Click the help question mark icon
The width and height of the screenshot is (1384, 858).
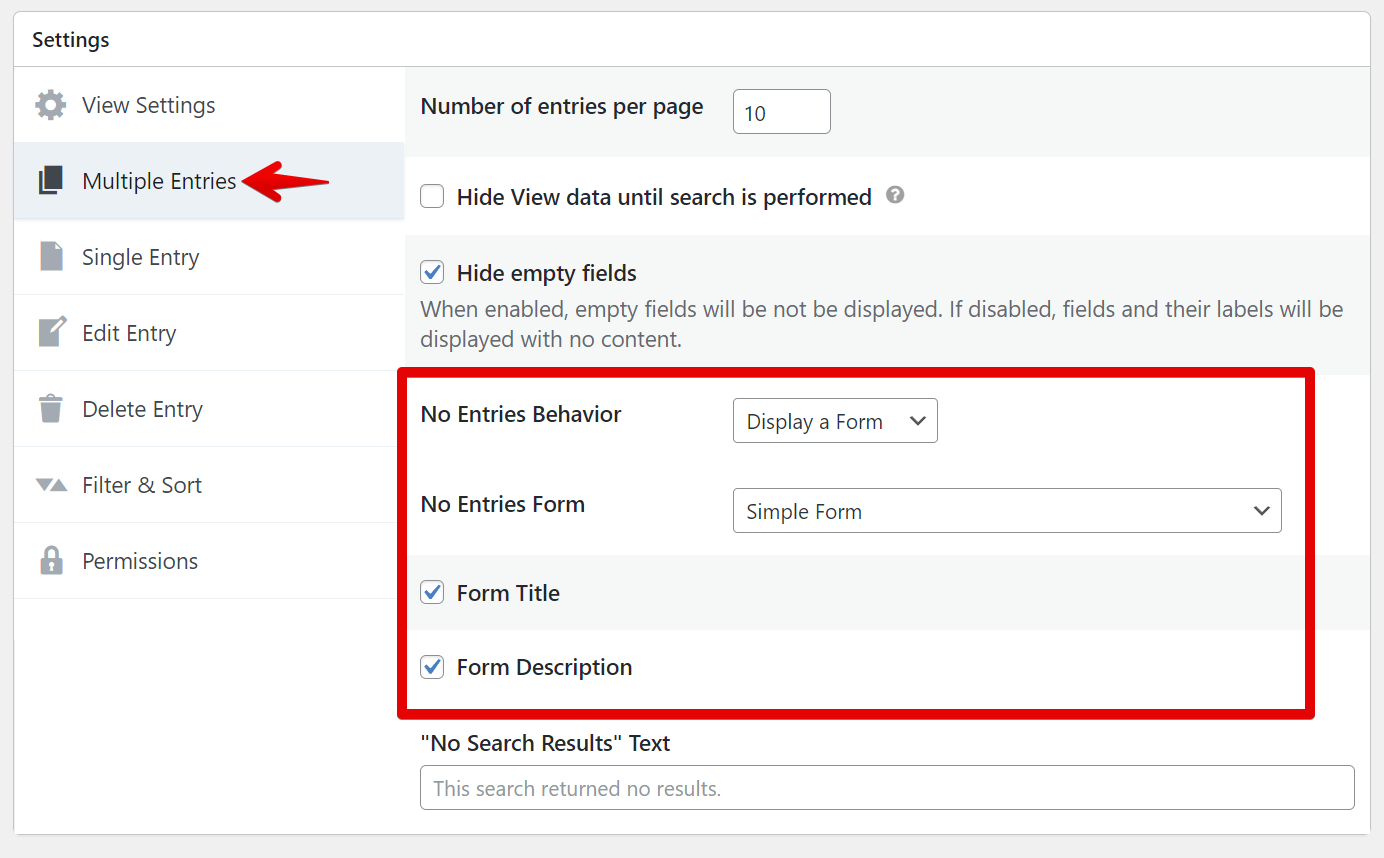[x=895, y=196]
